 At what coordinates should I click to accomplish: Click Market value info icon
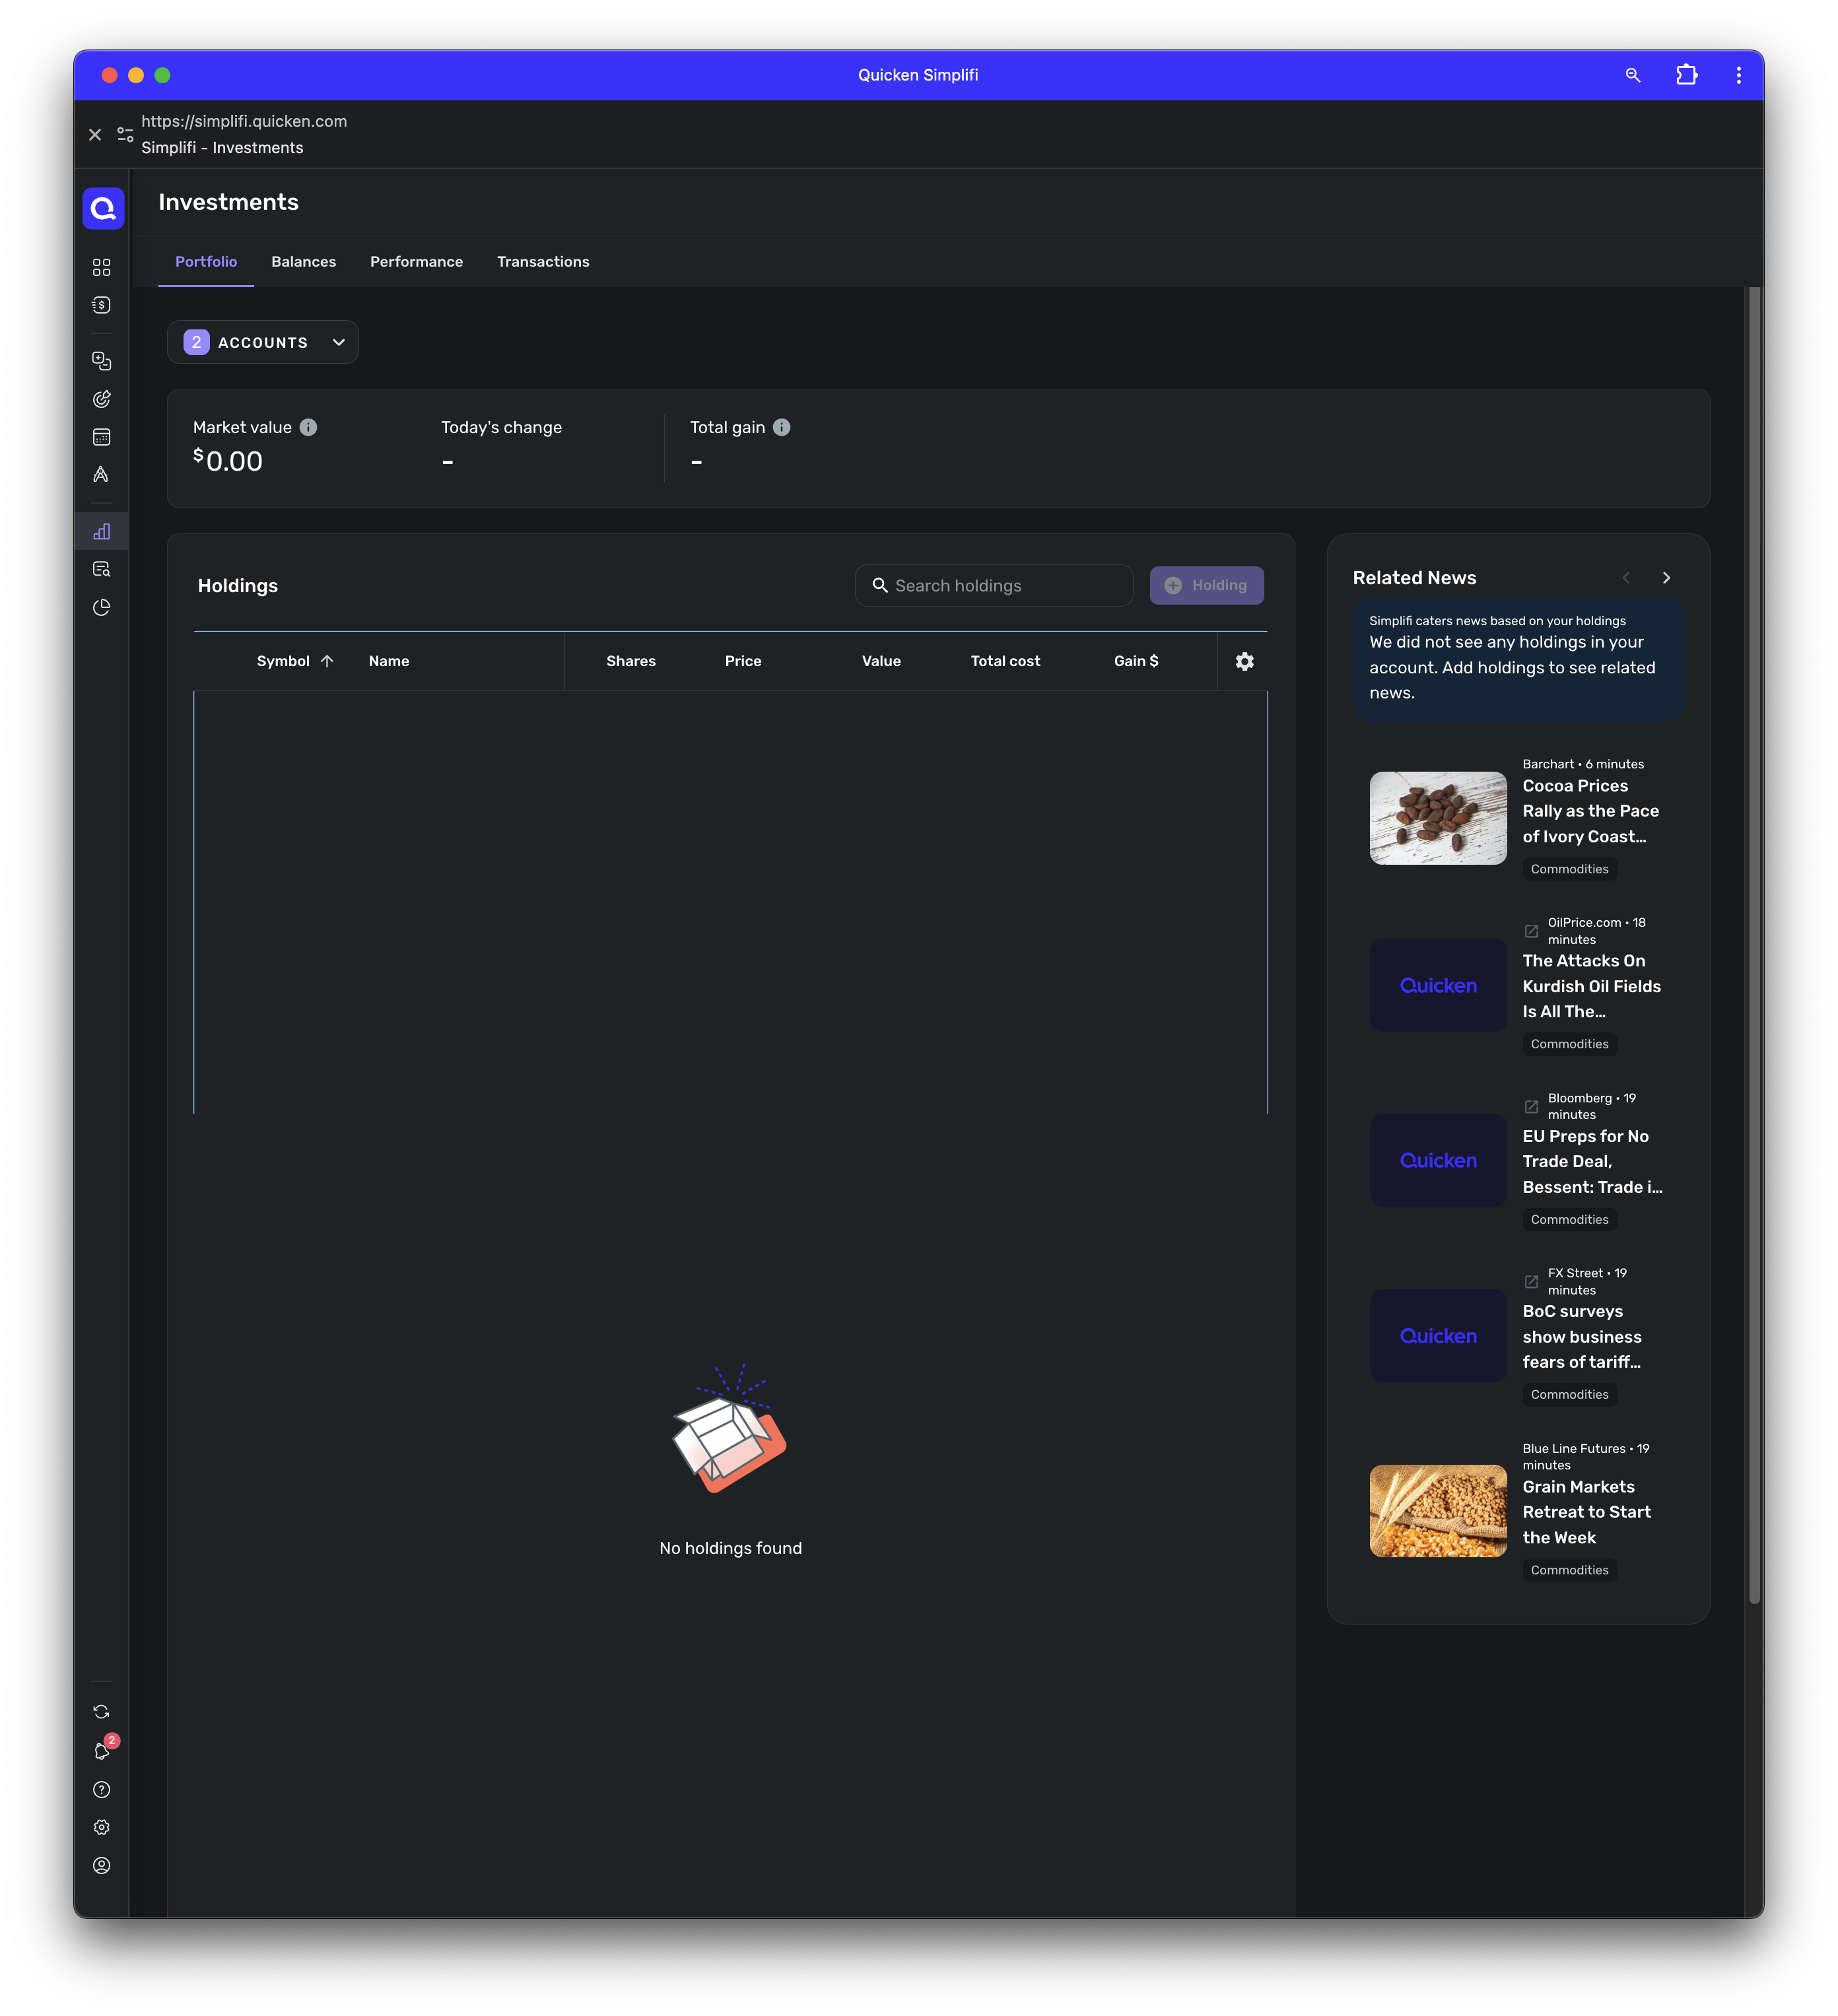308,427
